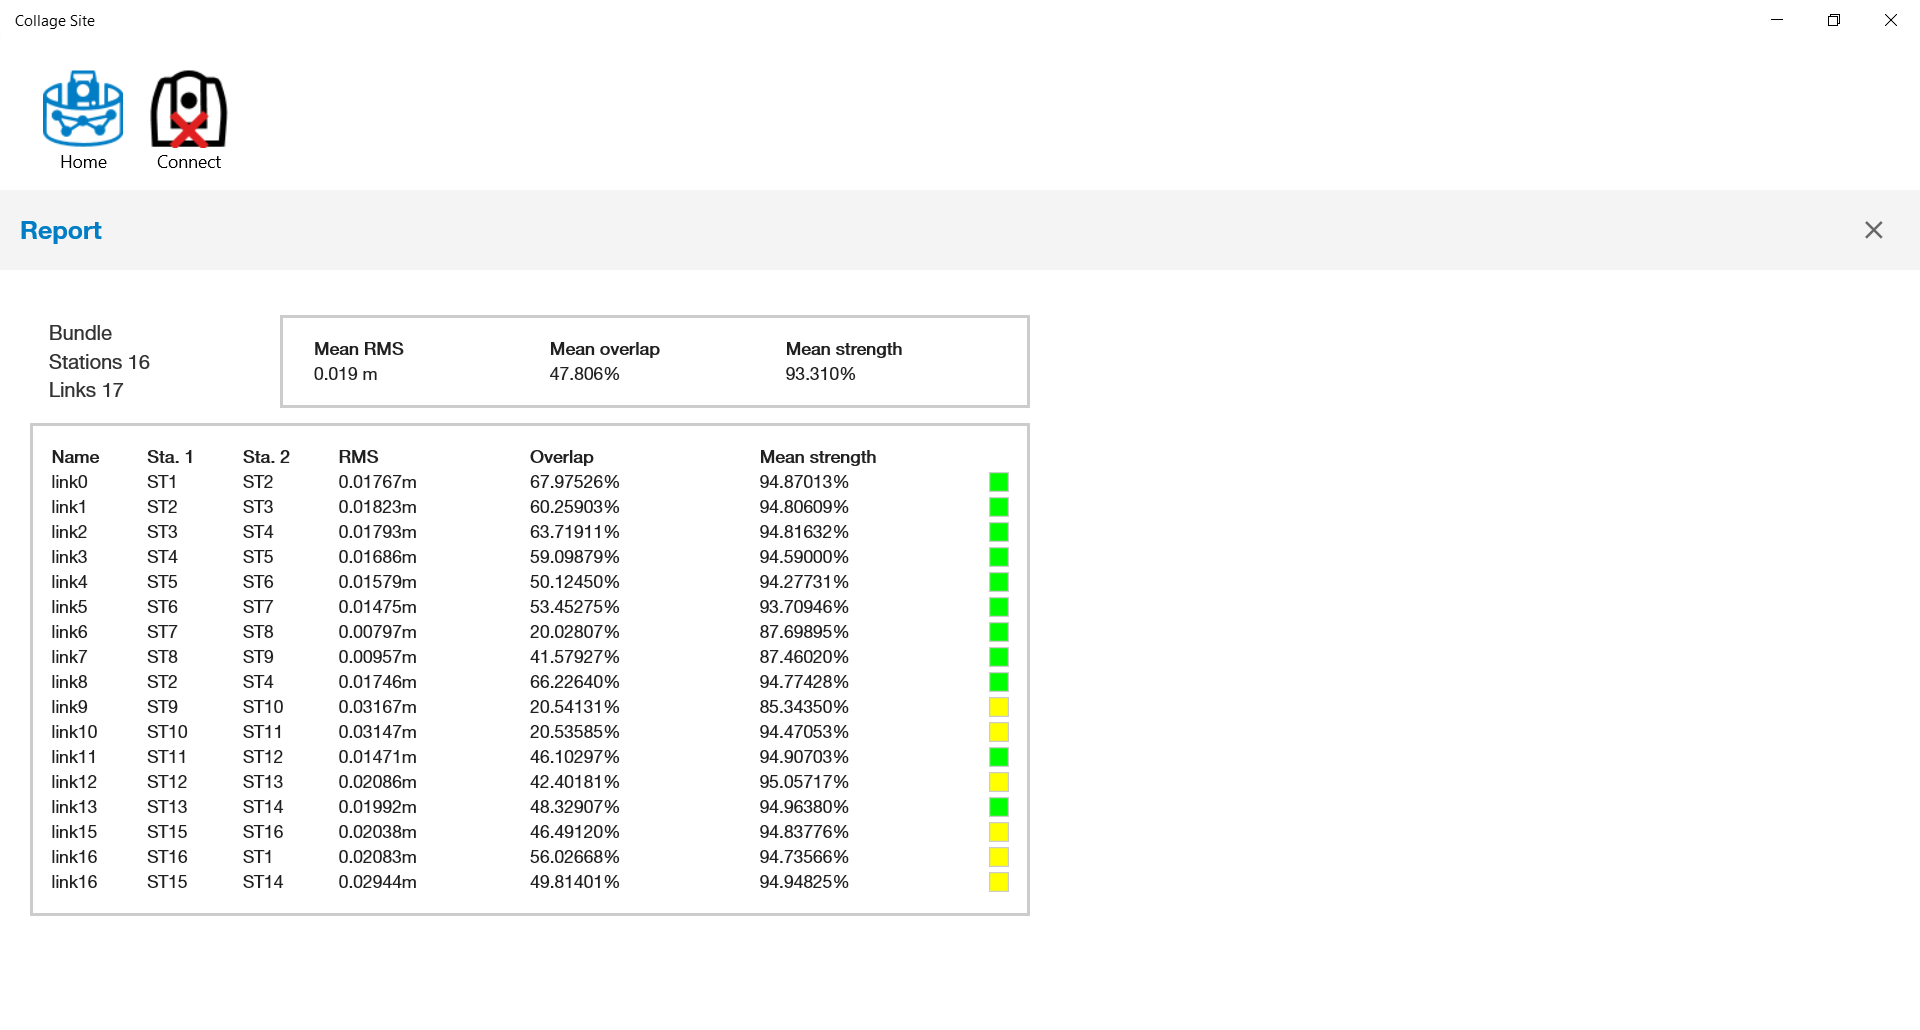Select the link3 row name
The image size is (1920, 1030).
point(69,557)
